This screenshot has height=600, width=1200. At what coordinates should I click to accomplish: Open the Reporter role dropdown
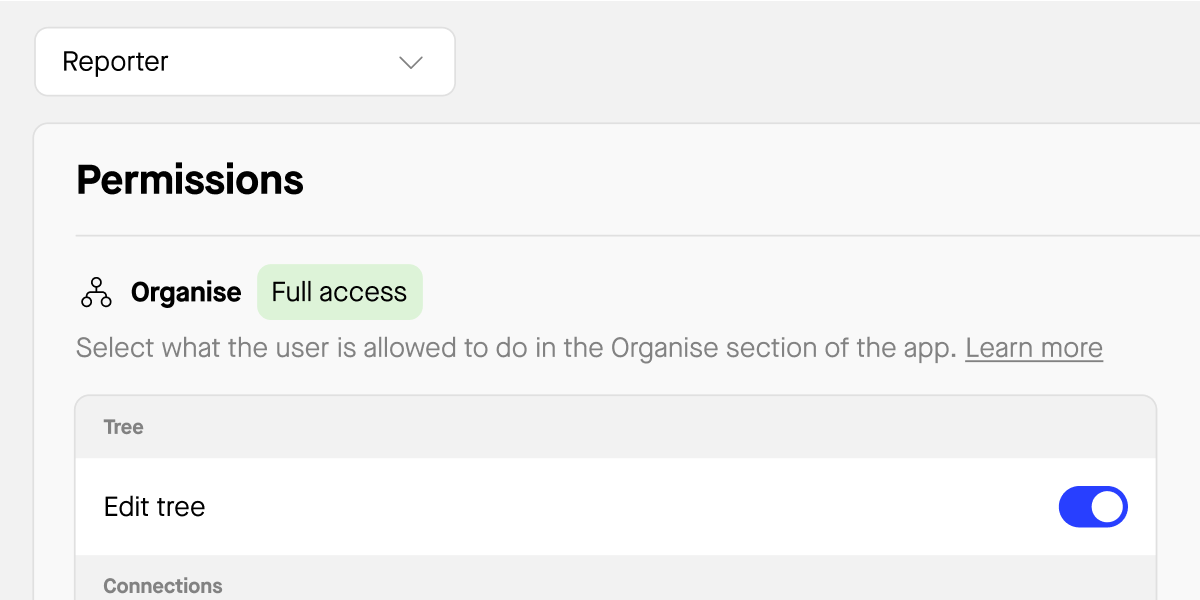245,62
